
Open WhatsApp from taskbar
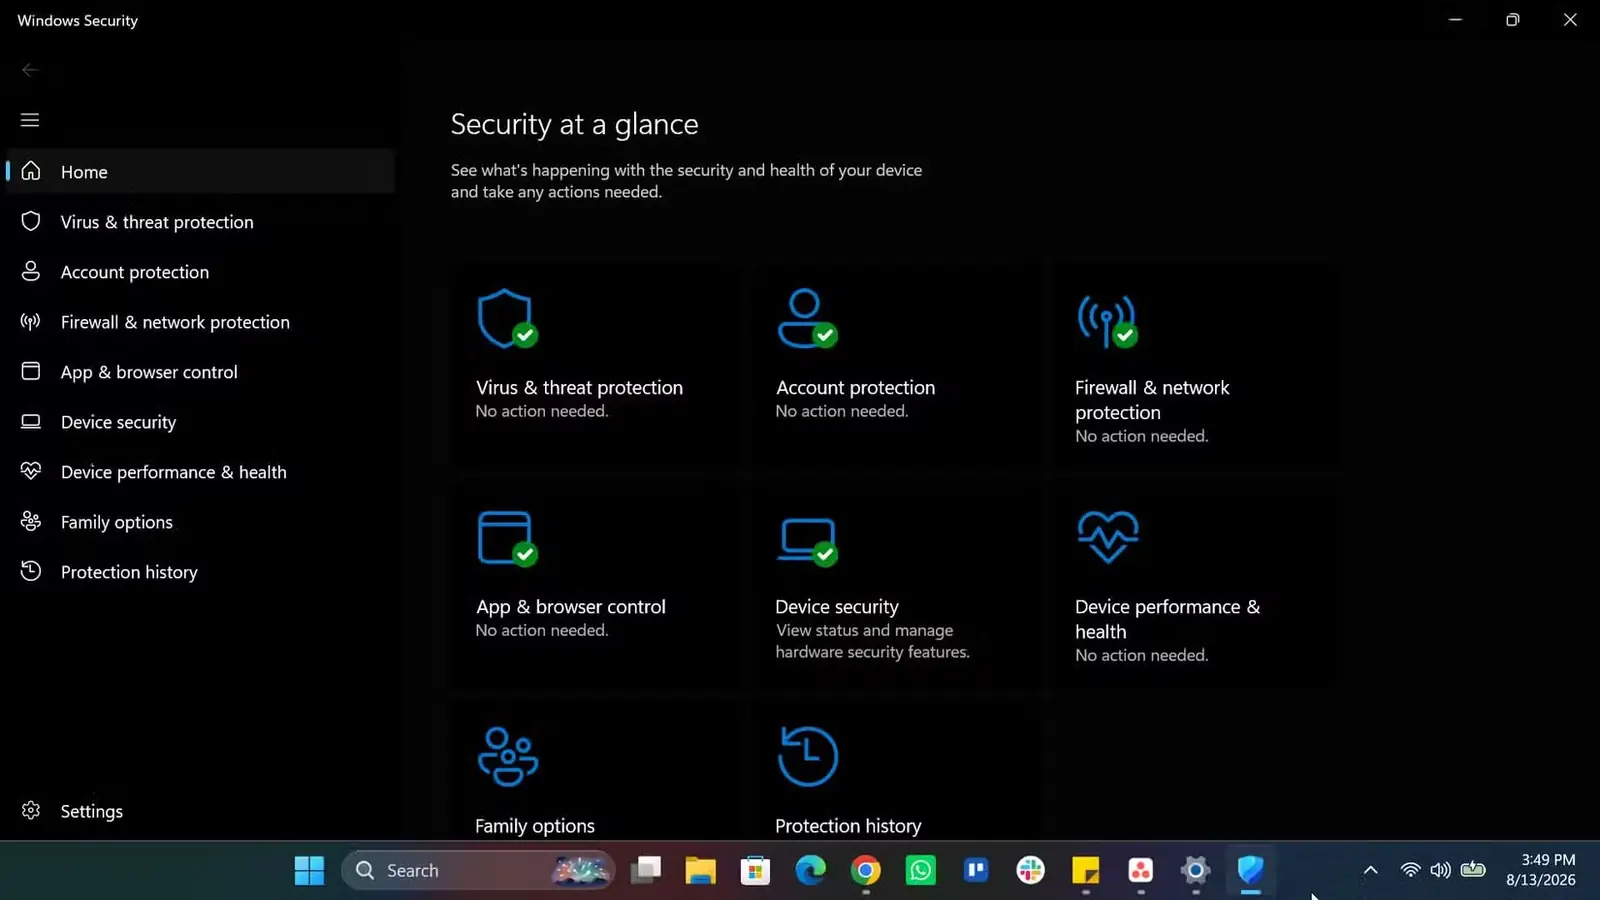click(x=920, y=871)
